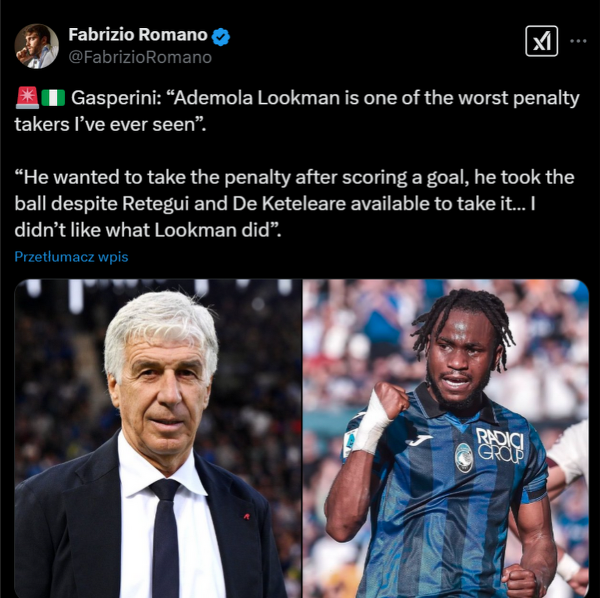Click the second quote paragraph mentioning Retegui
The width and height of the screenshot is (600, 598).
tap(295, 204)
